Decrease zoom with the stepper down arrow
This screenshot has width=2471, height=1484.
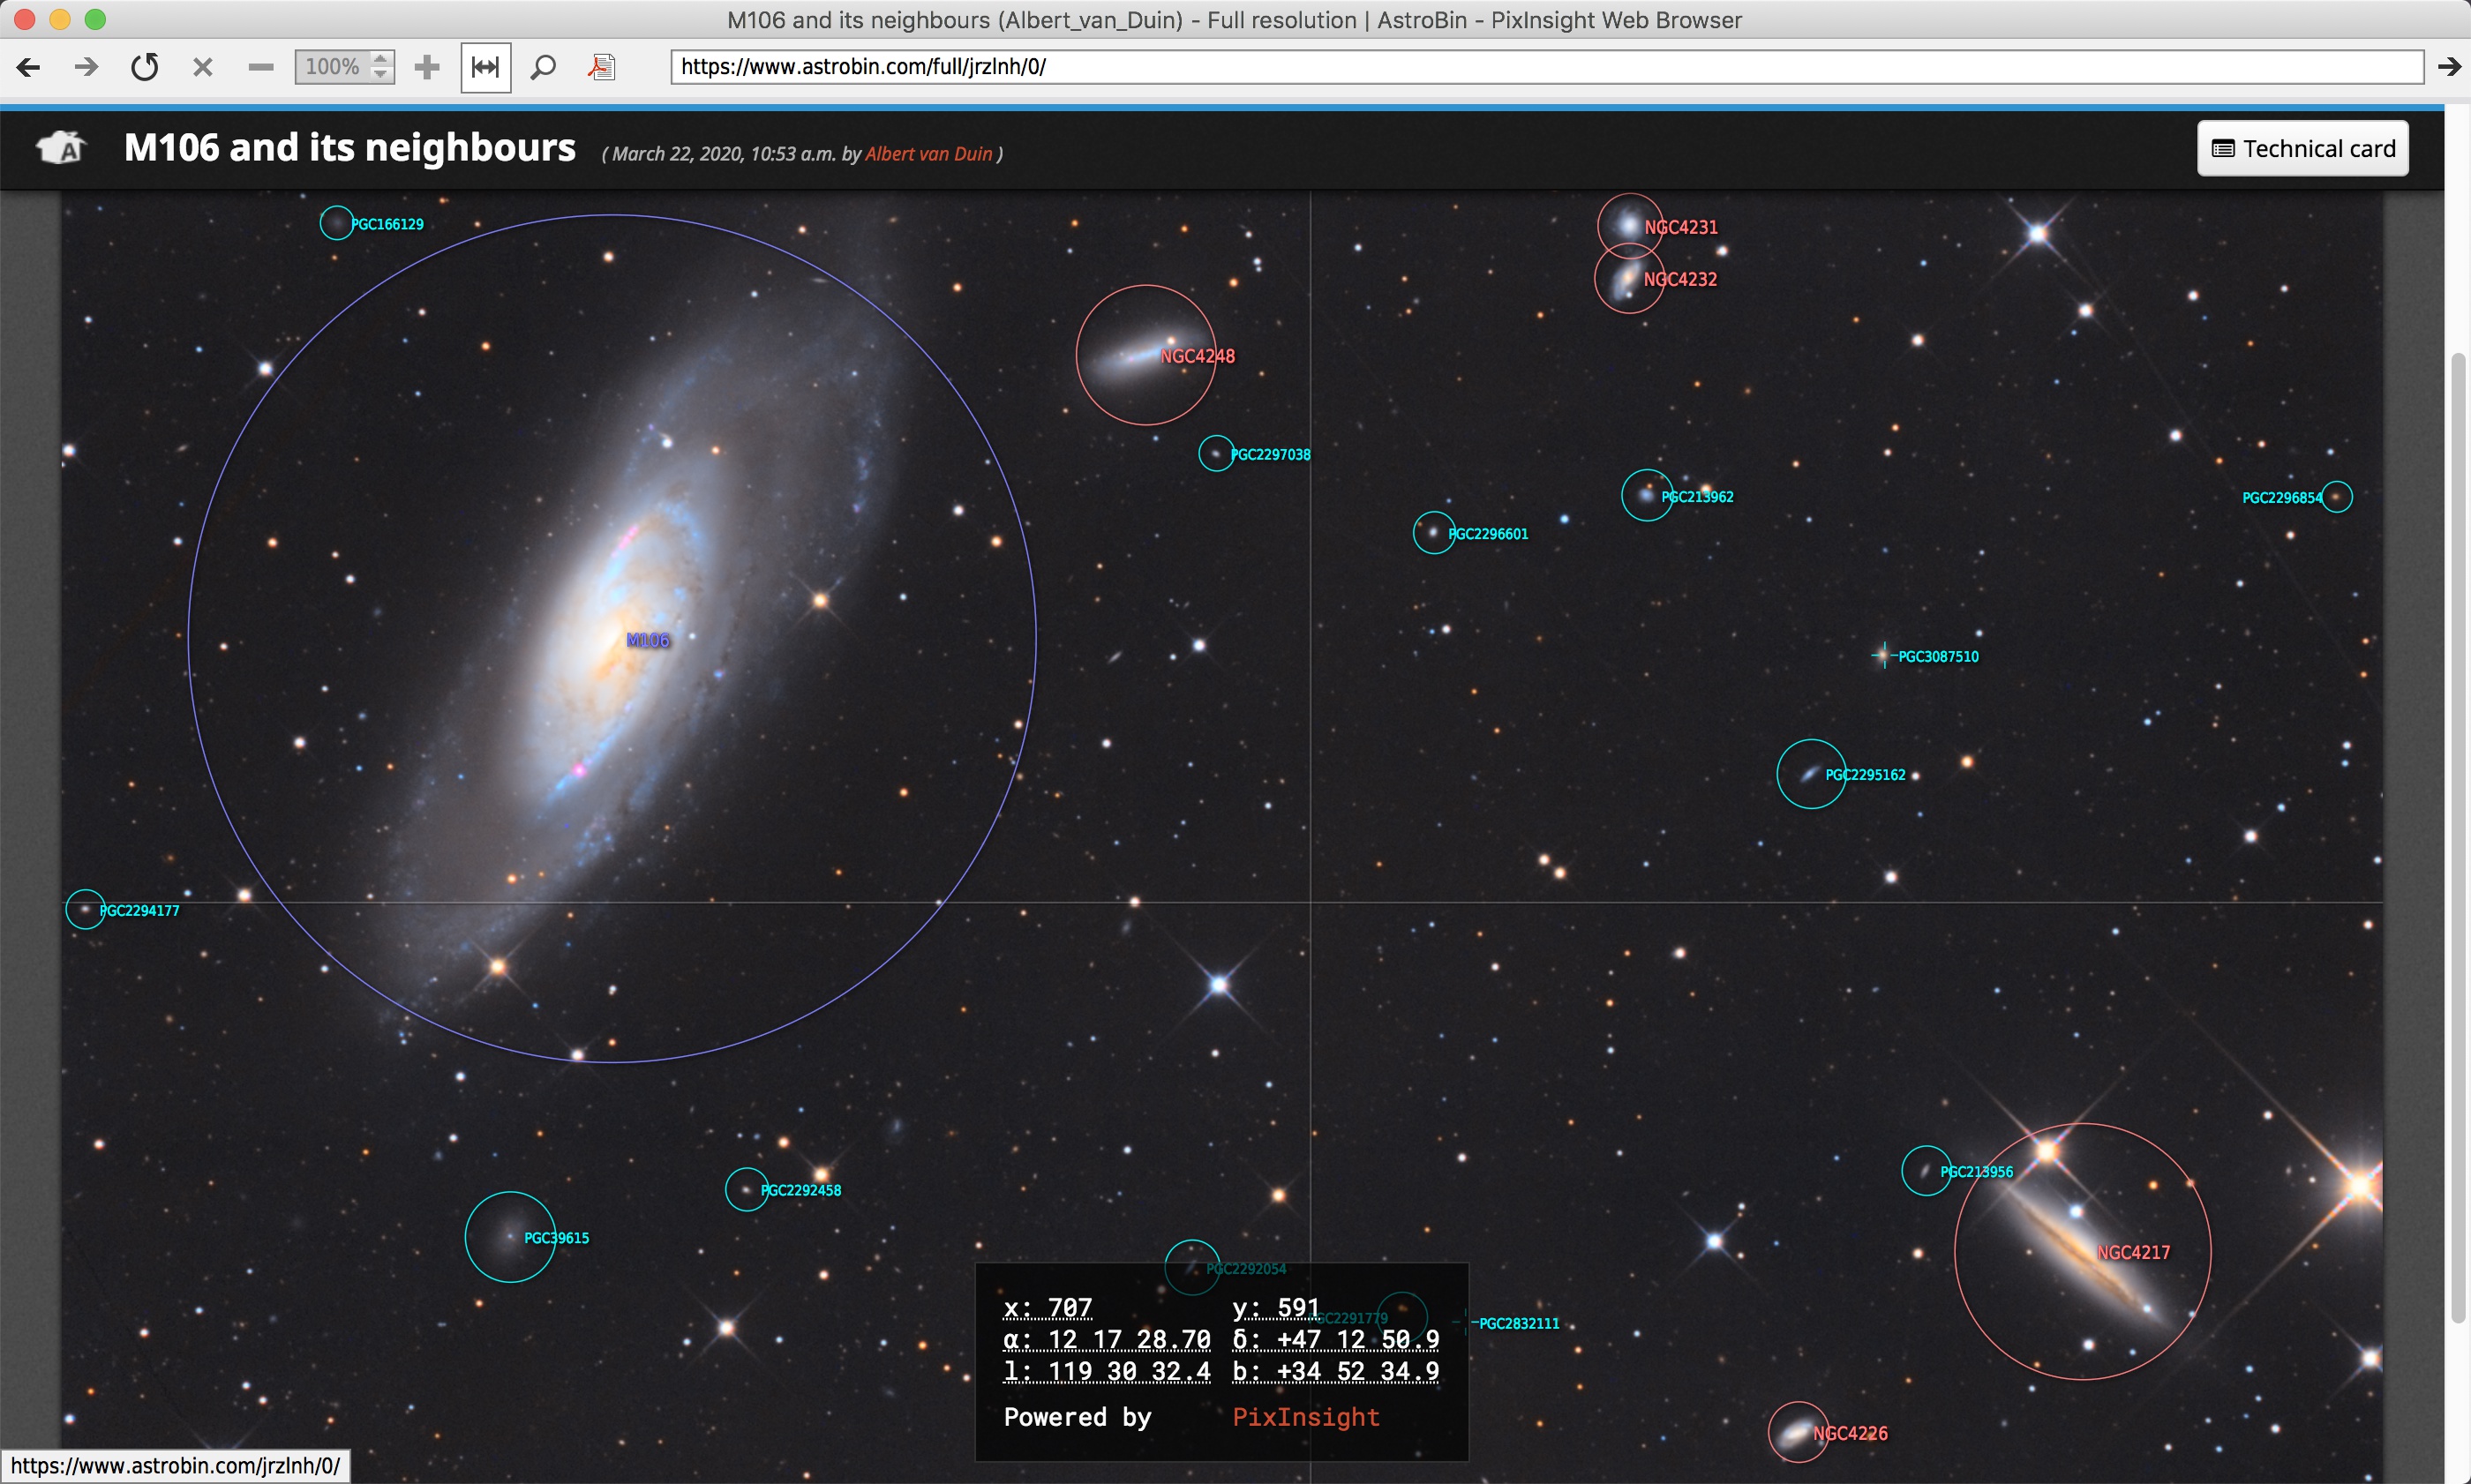click(x=381, y=75)
